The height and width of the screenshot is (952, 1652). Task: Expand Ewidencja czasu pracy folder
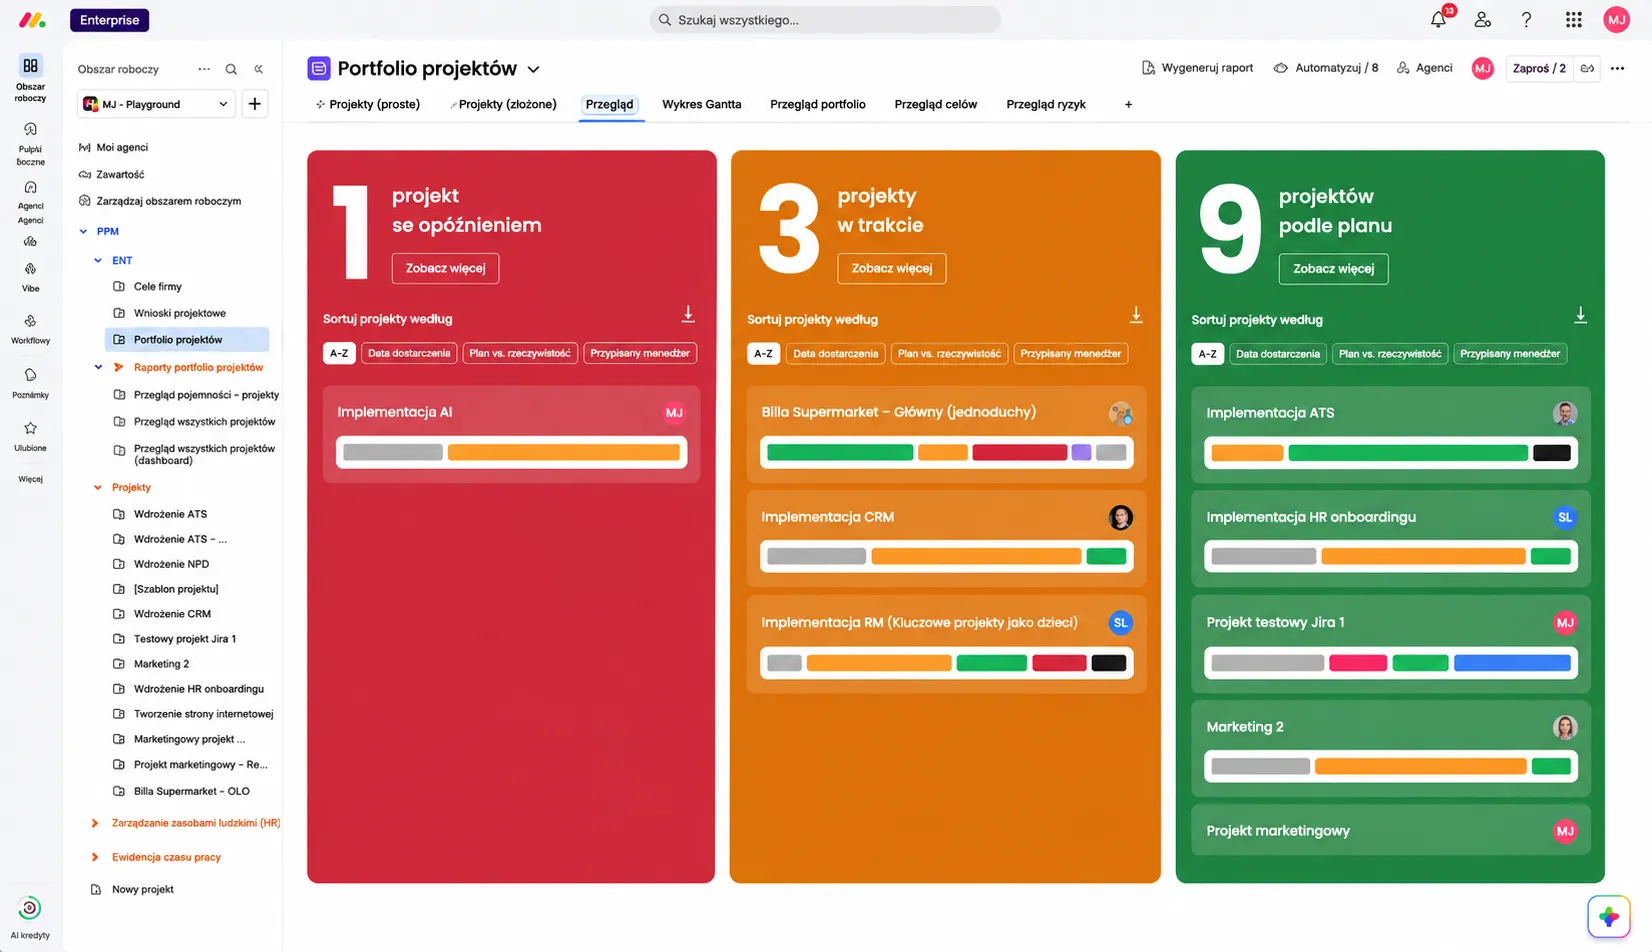click(95, 857)
